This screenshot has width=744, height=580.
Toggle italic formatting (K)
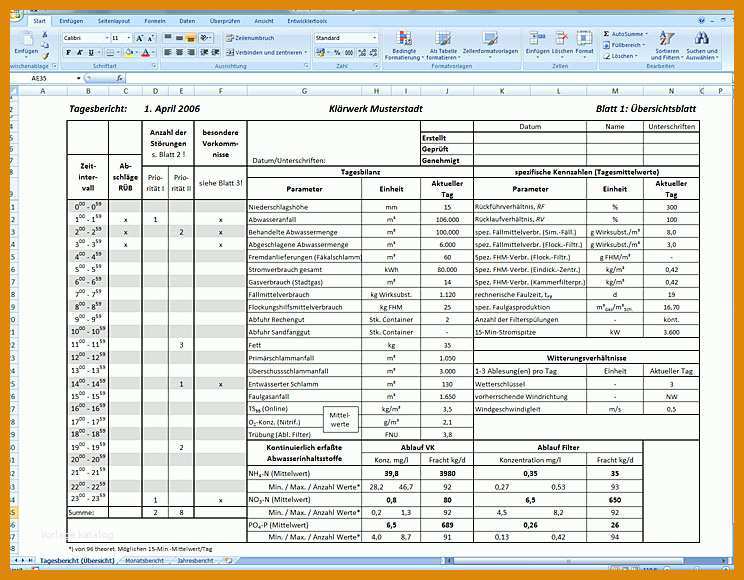79,52
